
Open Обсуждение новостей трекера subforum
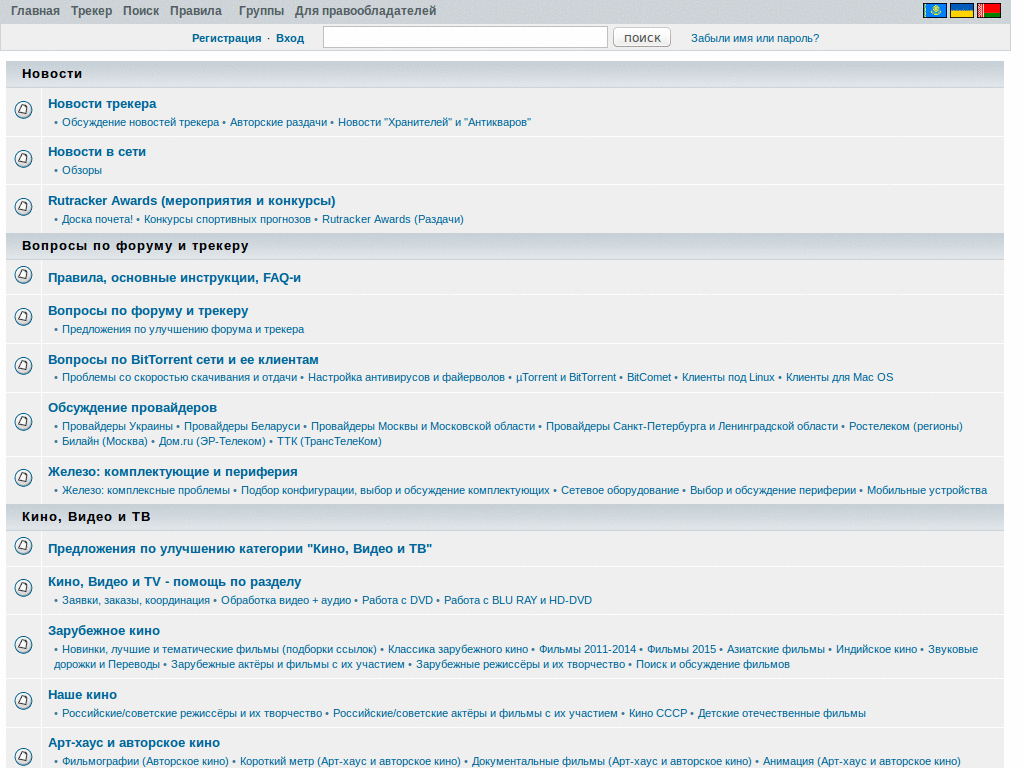(x=140, y=122)
